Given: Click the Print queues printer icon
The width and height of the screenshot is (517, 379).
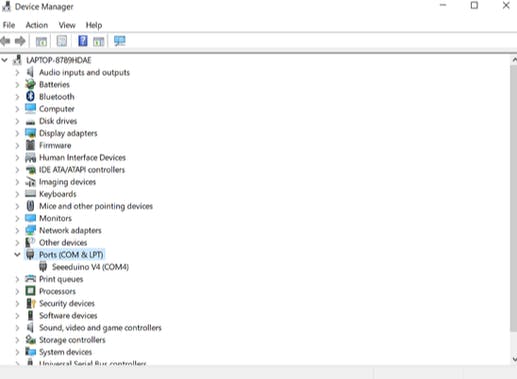Looking at the screenshot, I should point(30,279).
